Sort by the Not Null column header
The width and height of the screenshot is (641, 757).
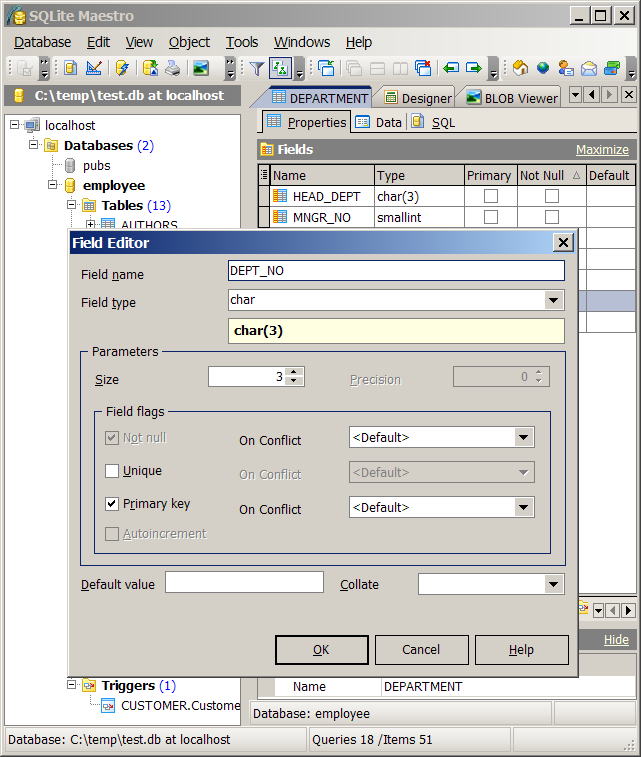pyautogui.click(x=552, y=175)
